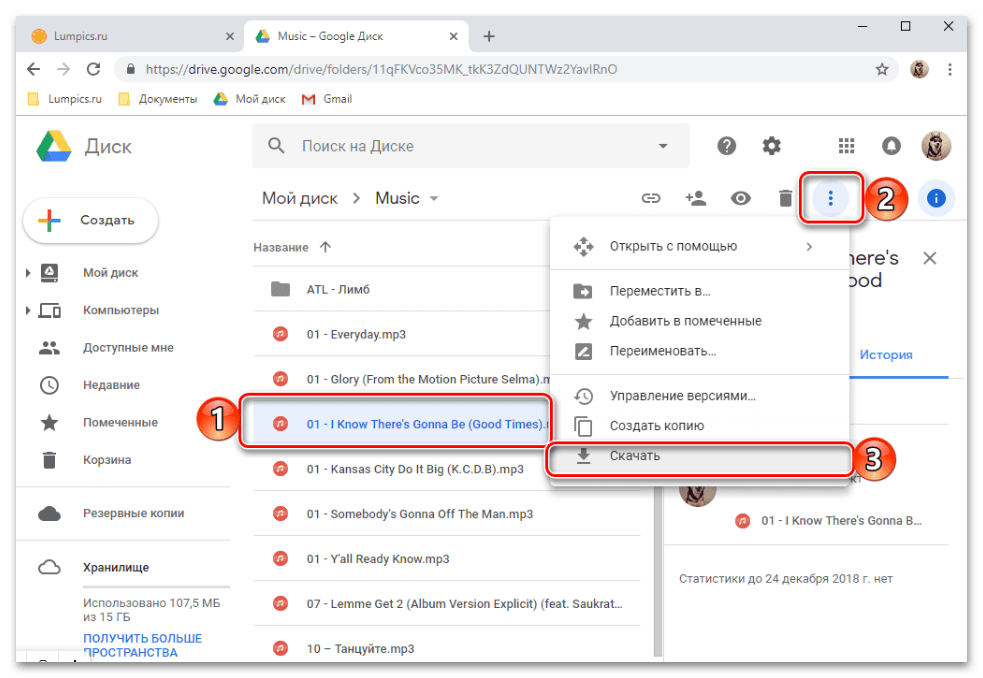Expand the Компьютеры sidebar item
The image size is (983, 678).
click(28, 311)
